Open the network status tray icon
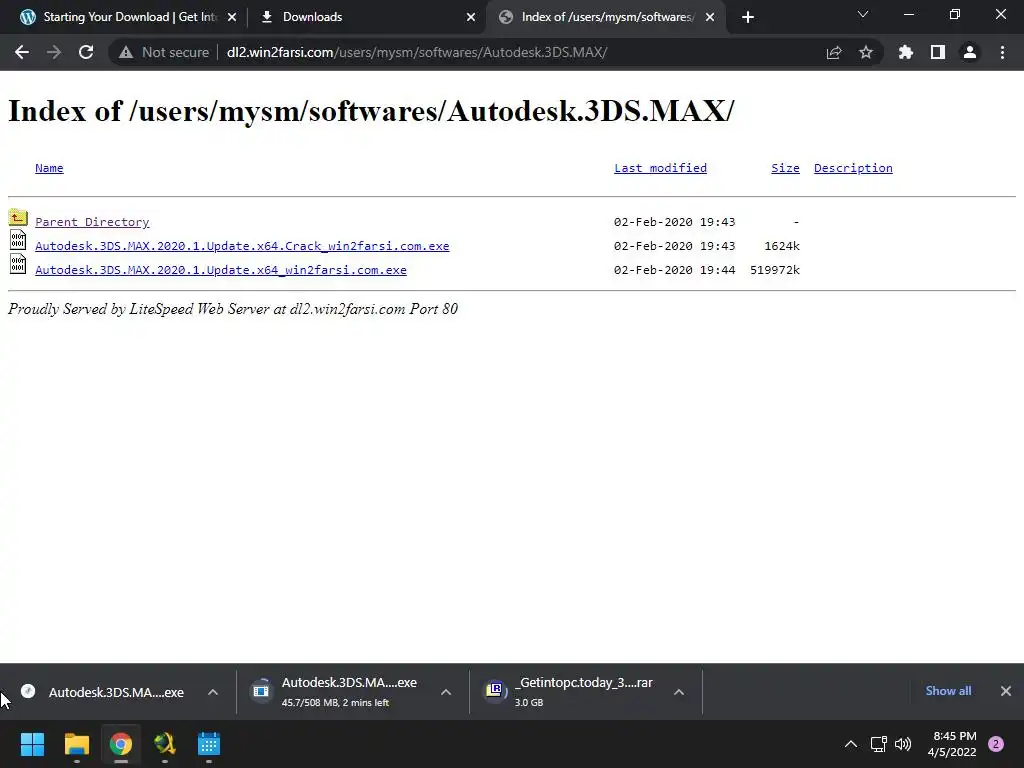The width and height of the screenshot is (1024, 768). coord(878,744)
